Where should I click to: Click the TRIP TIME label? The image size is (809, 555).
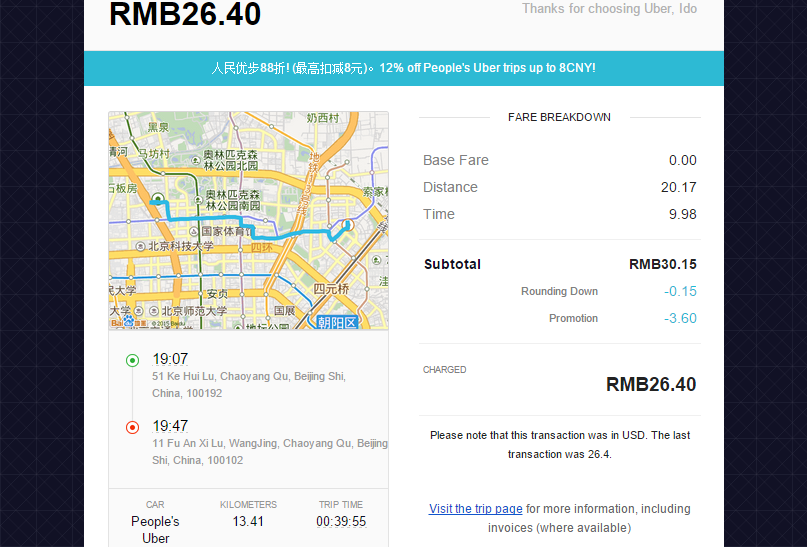coord(341,504)
